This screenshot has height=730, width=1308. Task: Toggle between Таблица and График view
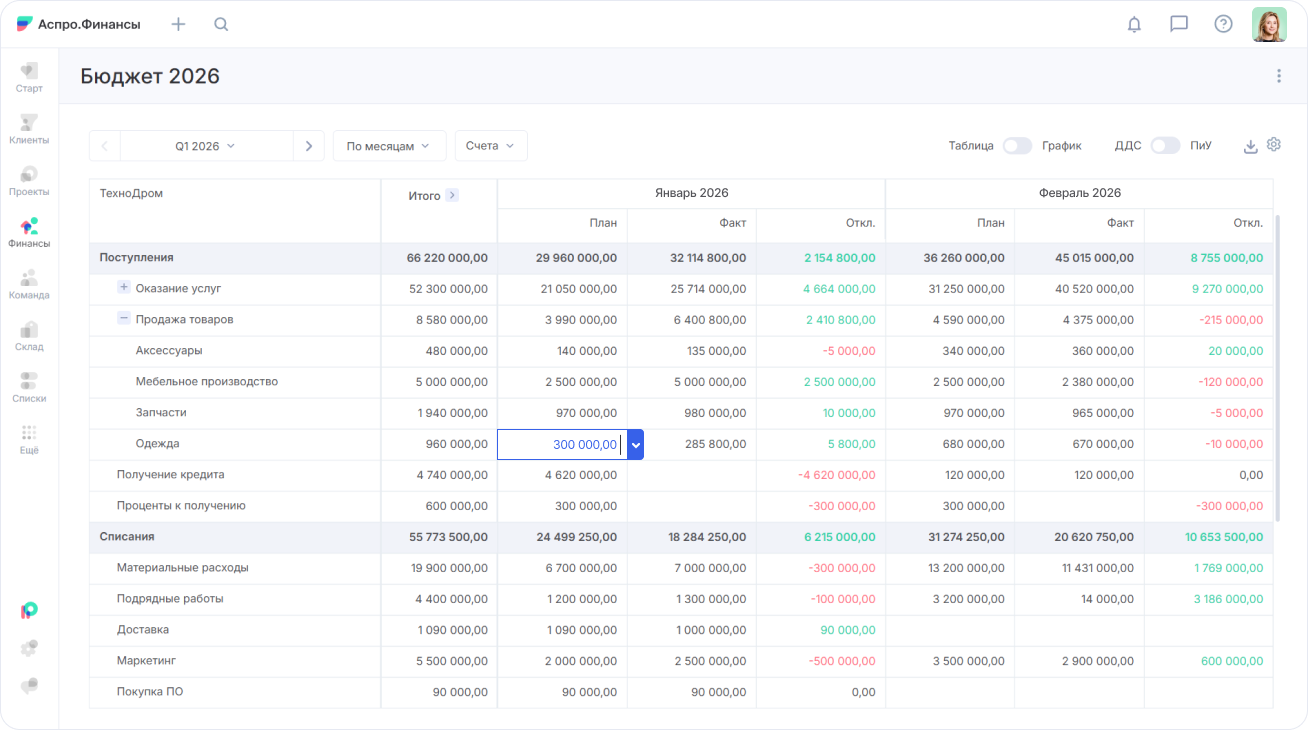click(1017, 146)
